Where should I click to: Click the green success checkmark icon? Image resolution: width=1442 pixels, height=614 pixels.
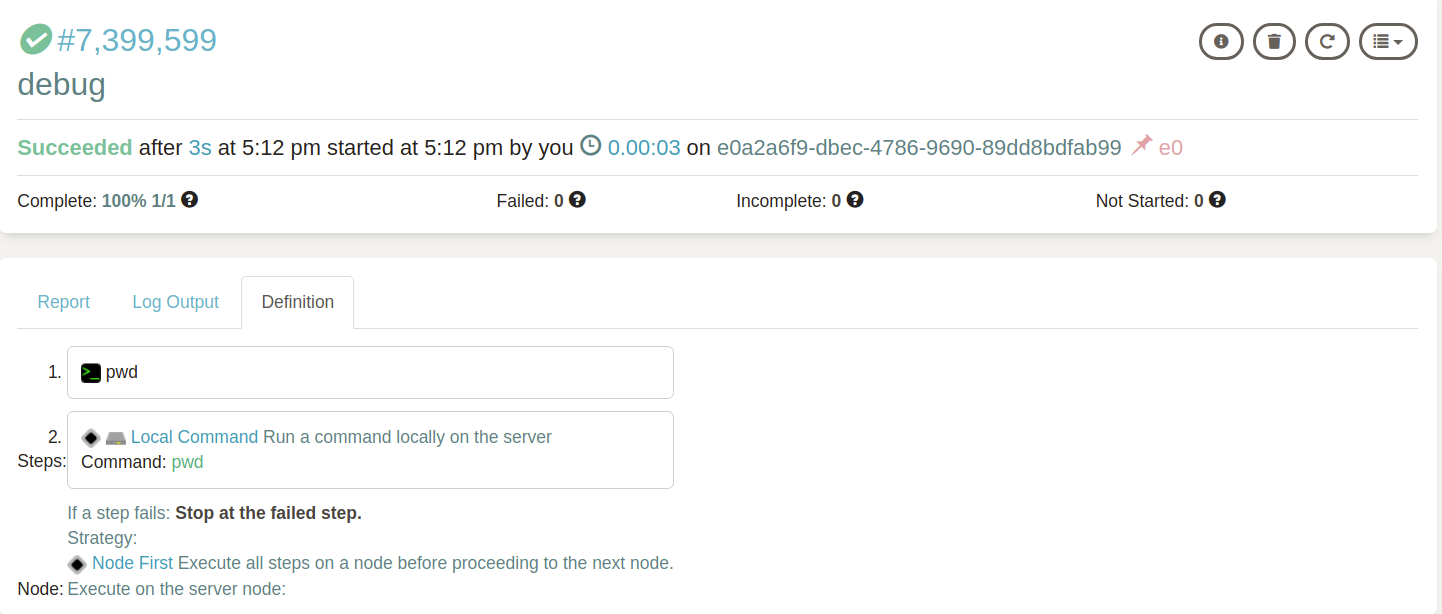36,41
